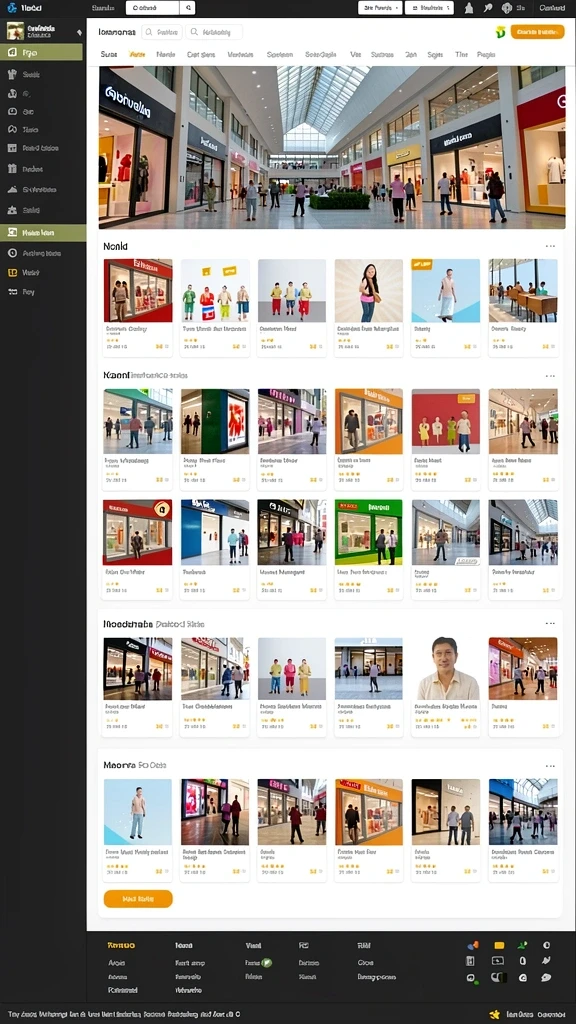The width and height of the screenshot is (576, 1024).
Task: Click the orange button at top right
Action: (x=537, y=32)
